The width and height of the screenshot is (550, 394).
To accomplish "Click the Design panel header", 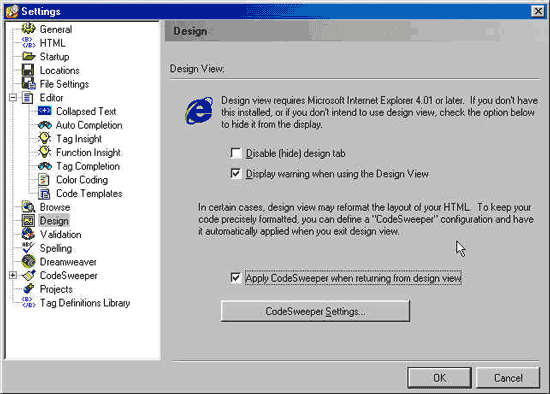I will pos(355,31).
